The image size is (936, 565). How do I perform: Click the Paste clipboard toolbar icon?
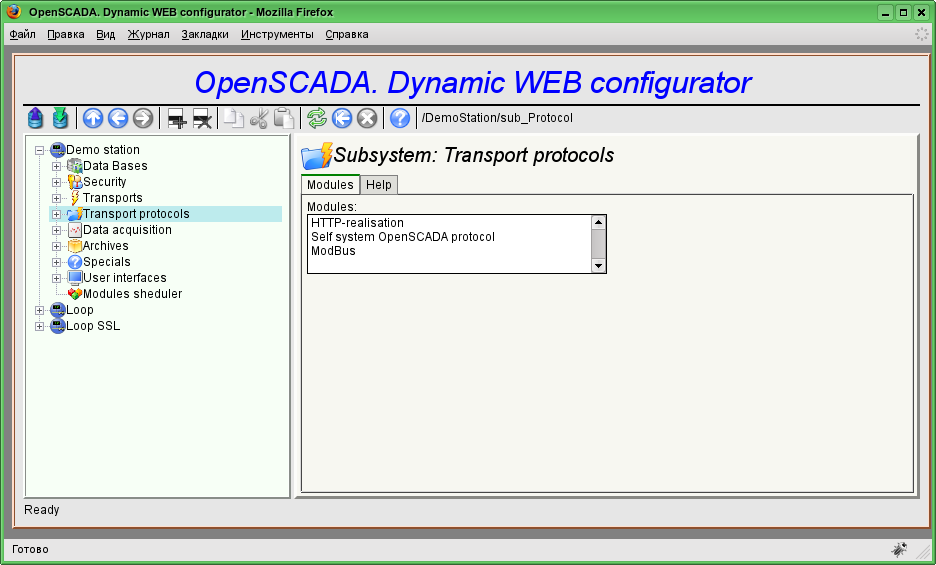(284, 118)
